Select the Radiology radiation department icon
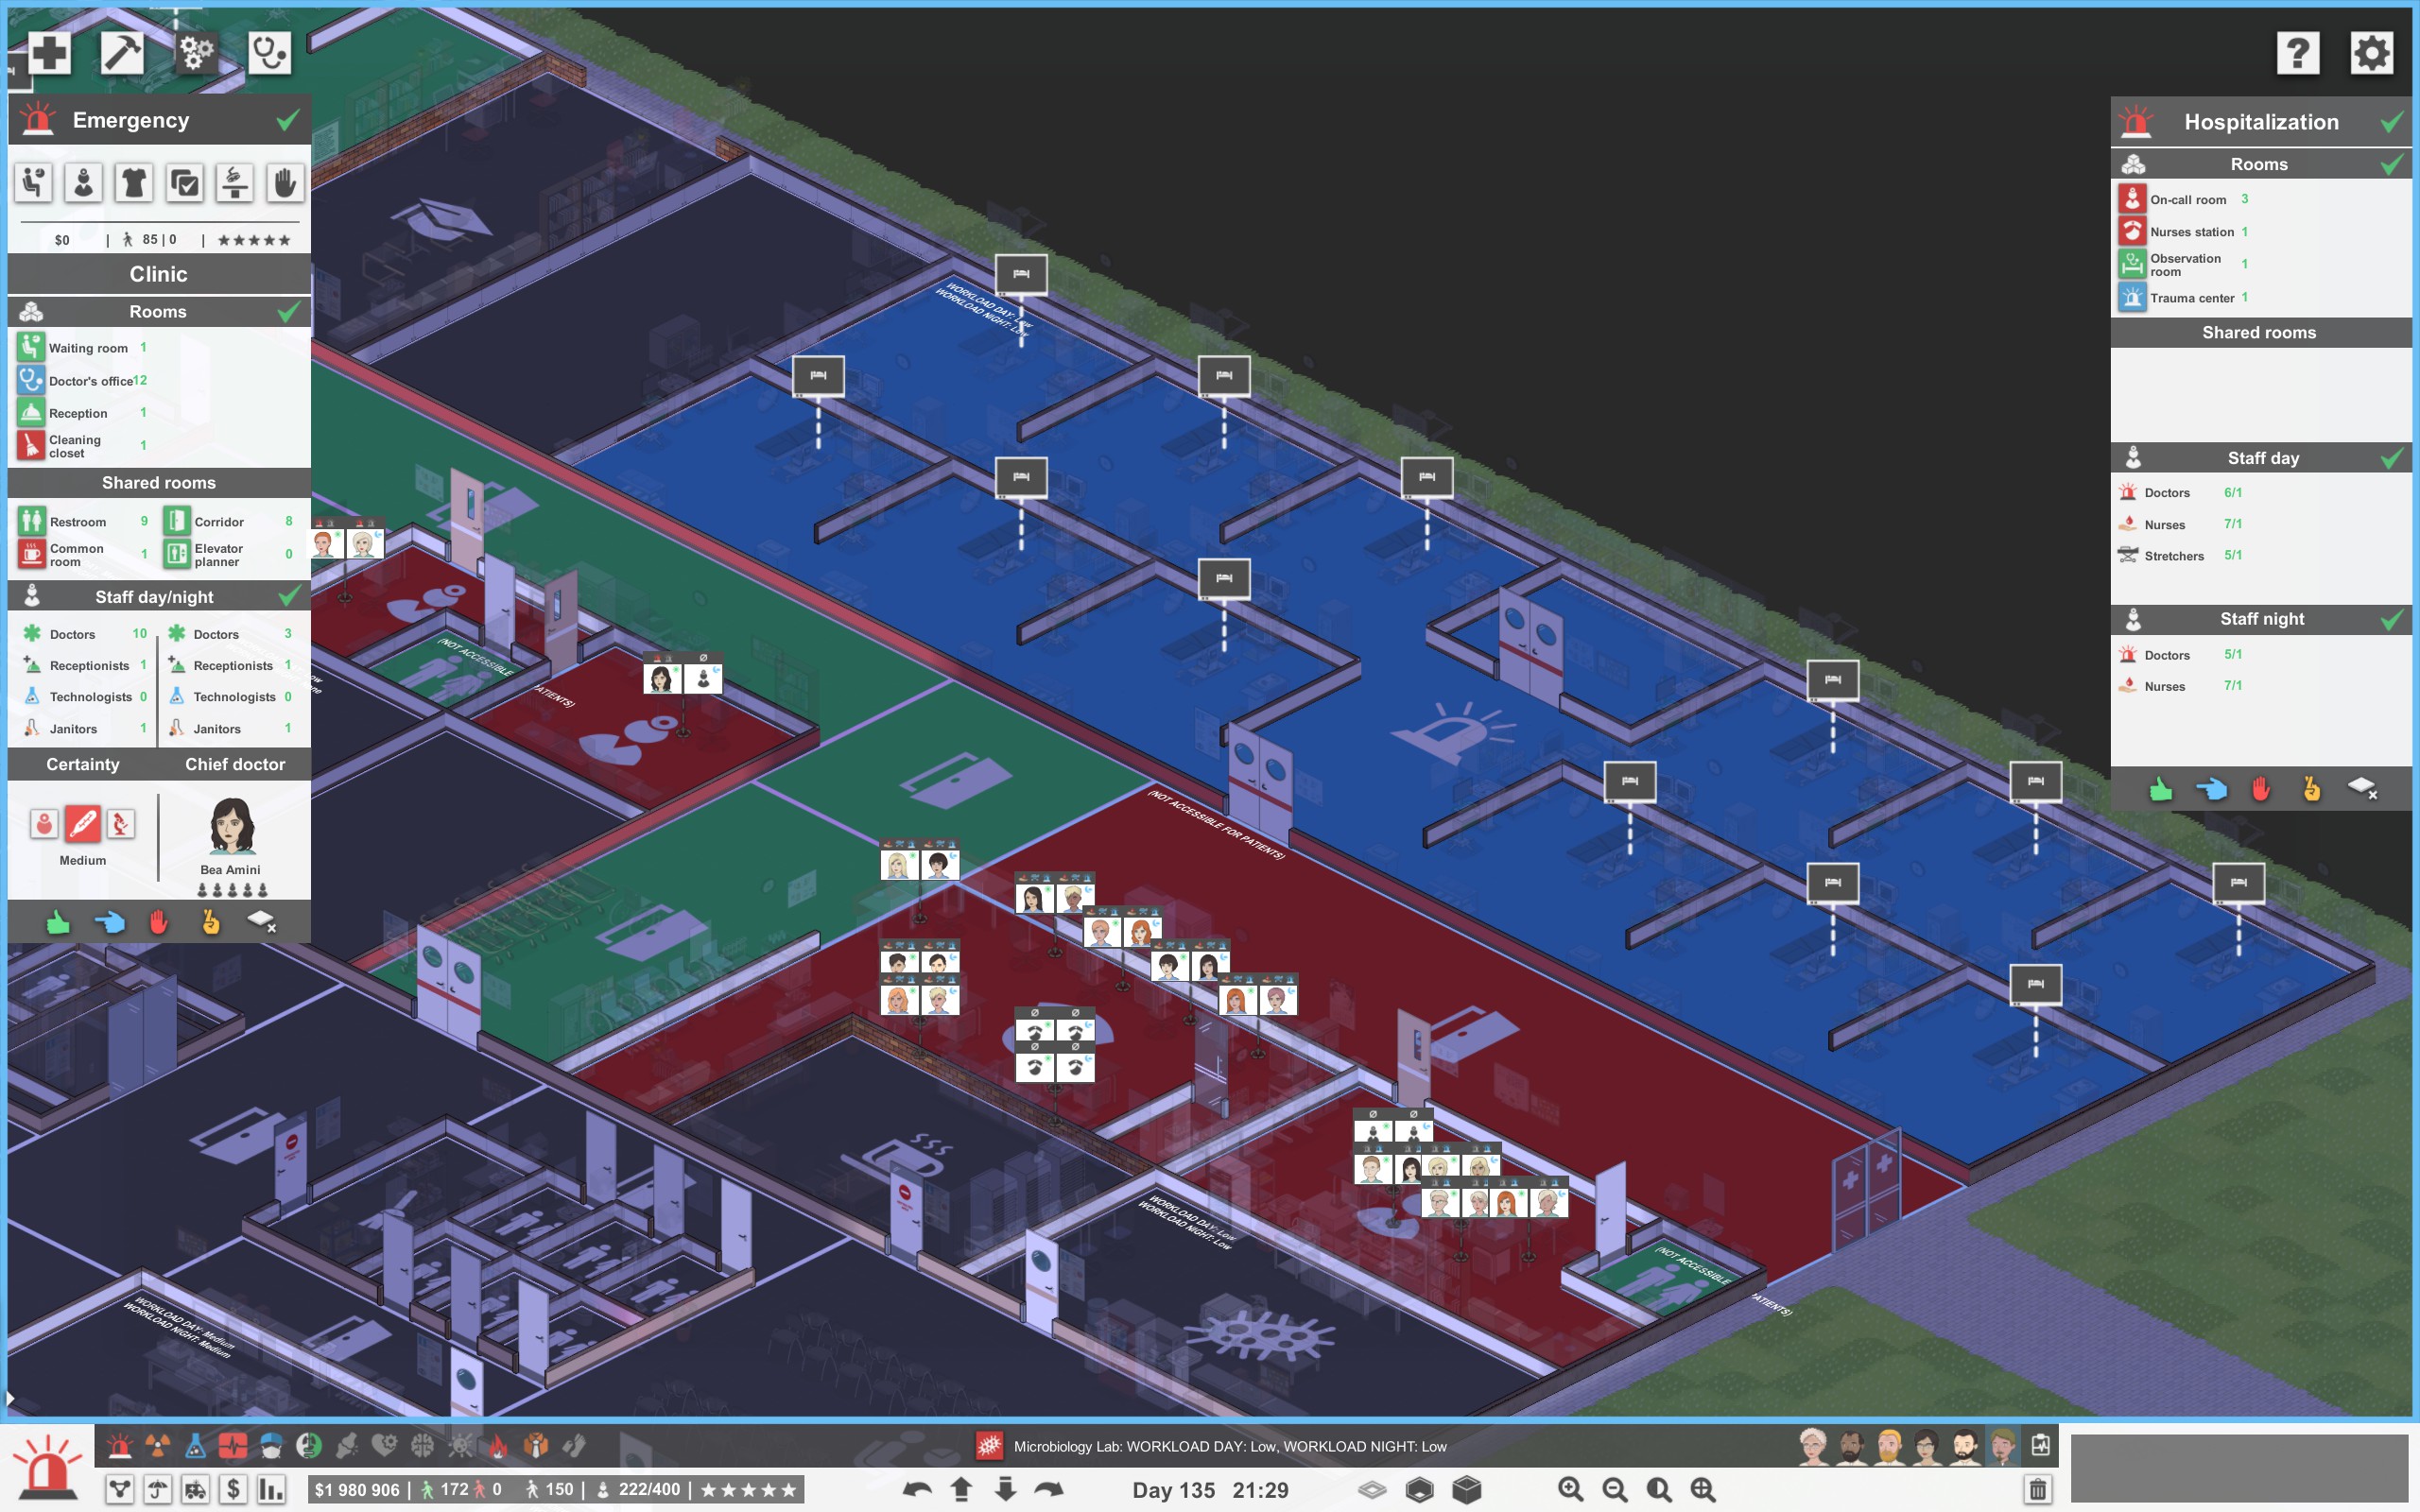Screen dimensions: 2420x1512 pyautogui.click(x=158, y=1445)
